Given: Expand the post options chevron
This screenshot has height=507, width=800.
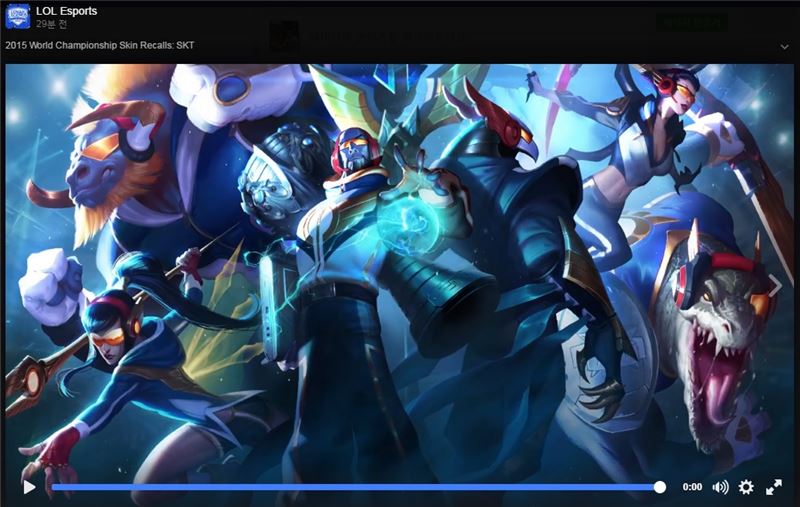Looking at the screenshot, I should tap(784, 47).
